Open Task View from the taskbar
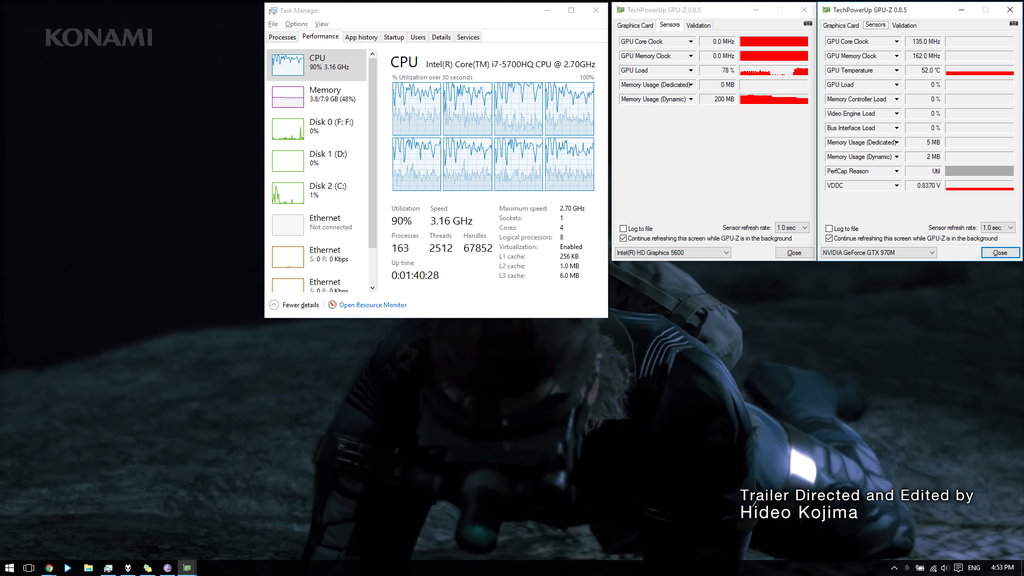The width and height of the screenshot is (1024, 576). tap(29, 568)
